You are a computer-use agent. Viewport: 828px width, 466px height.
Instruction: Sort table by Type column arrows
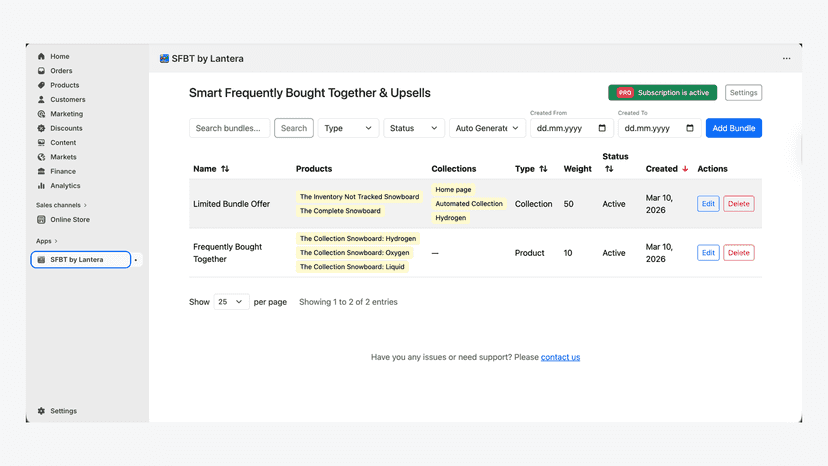[x=543, y=169]
